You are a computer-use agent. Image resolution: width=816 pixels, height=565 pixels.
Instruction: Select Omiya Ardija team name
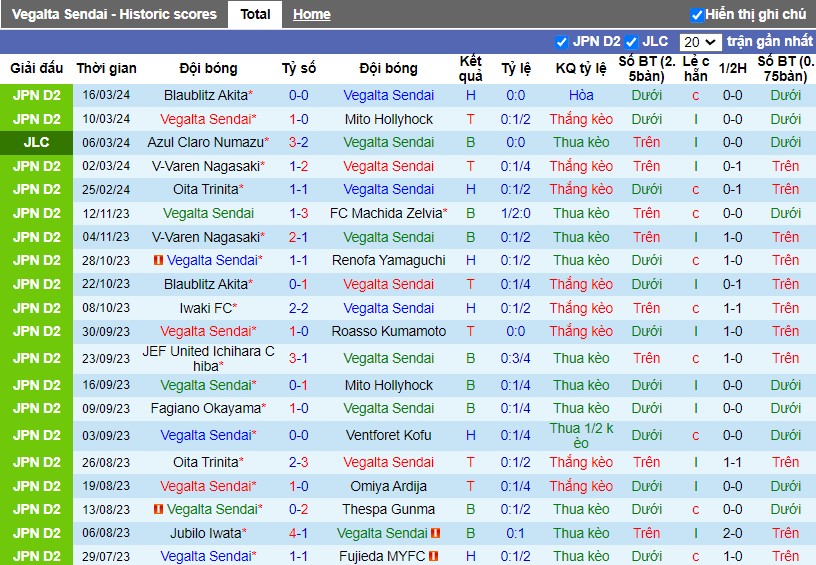[388, 486]
